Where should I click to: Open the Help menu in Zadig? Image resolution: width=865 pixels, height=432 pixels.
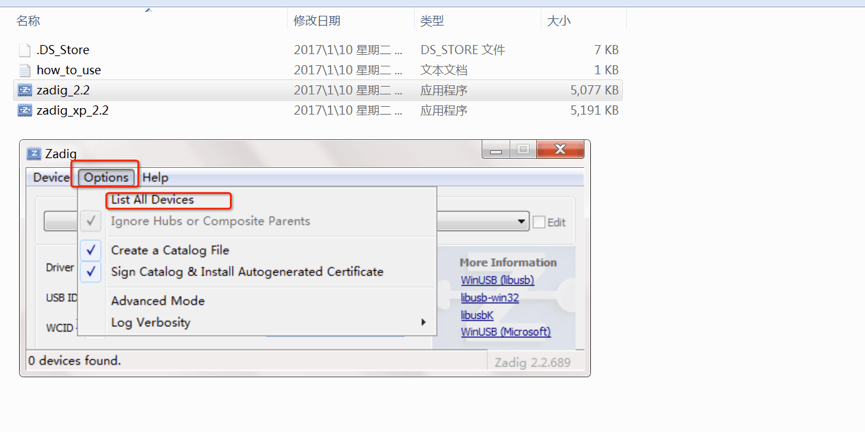point(155,178)
